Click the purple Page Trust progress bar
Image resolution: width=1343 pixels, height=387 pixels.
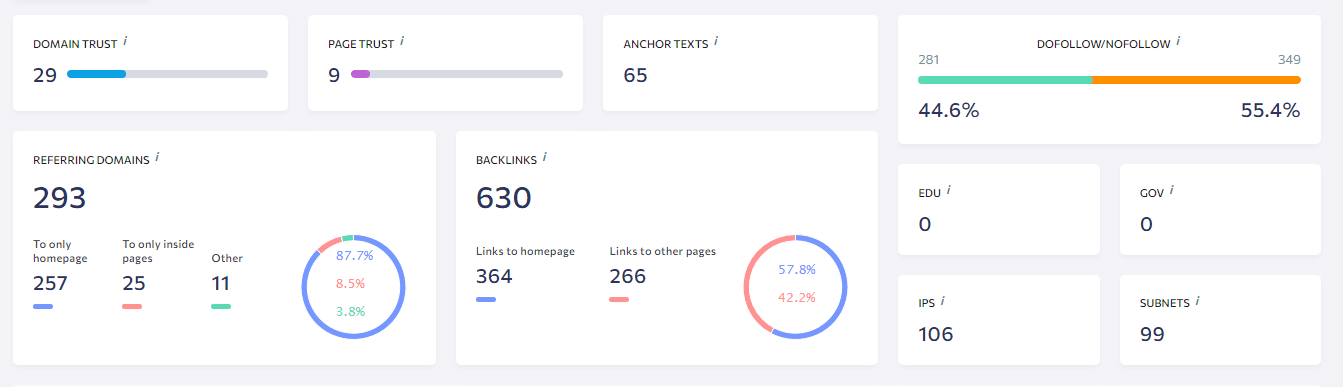[x=457, y=74]
